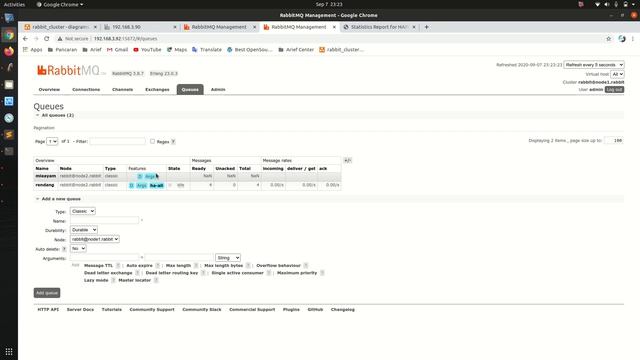Click the help icon beside Auto expire

pyautogui.click(x=158, y=265)
